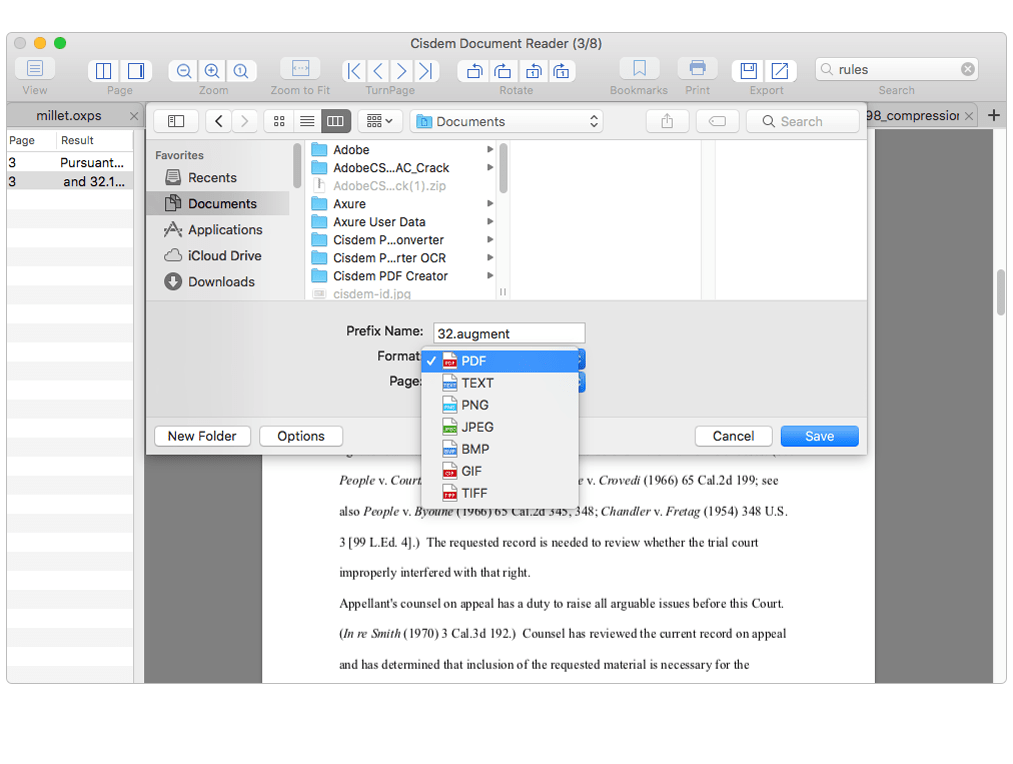Image resolution: width=1013 pixels, height=764 pixels.
Task: Click the dialog Tags icon
Action: [x=717, y=121]
